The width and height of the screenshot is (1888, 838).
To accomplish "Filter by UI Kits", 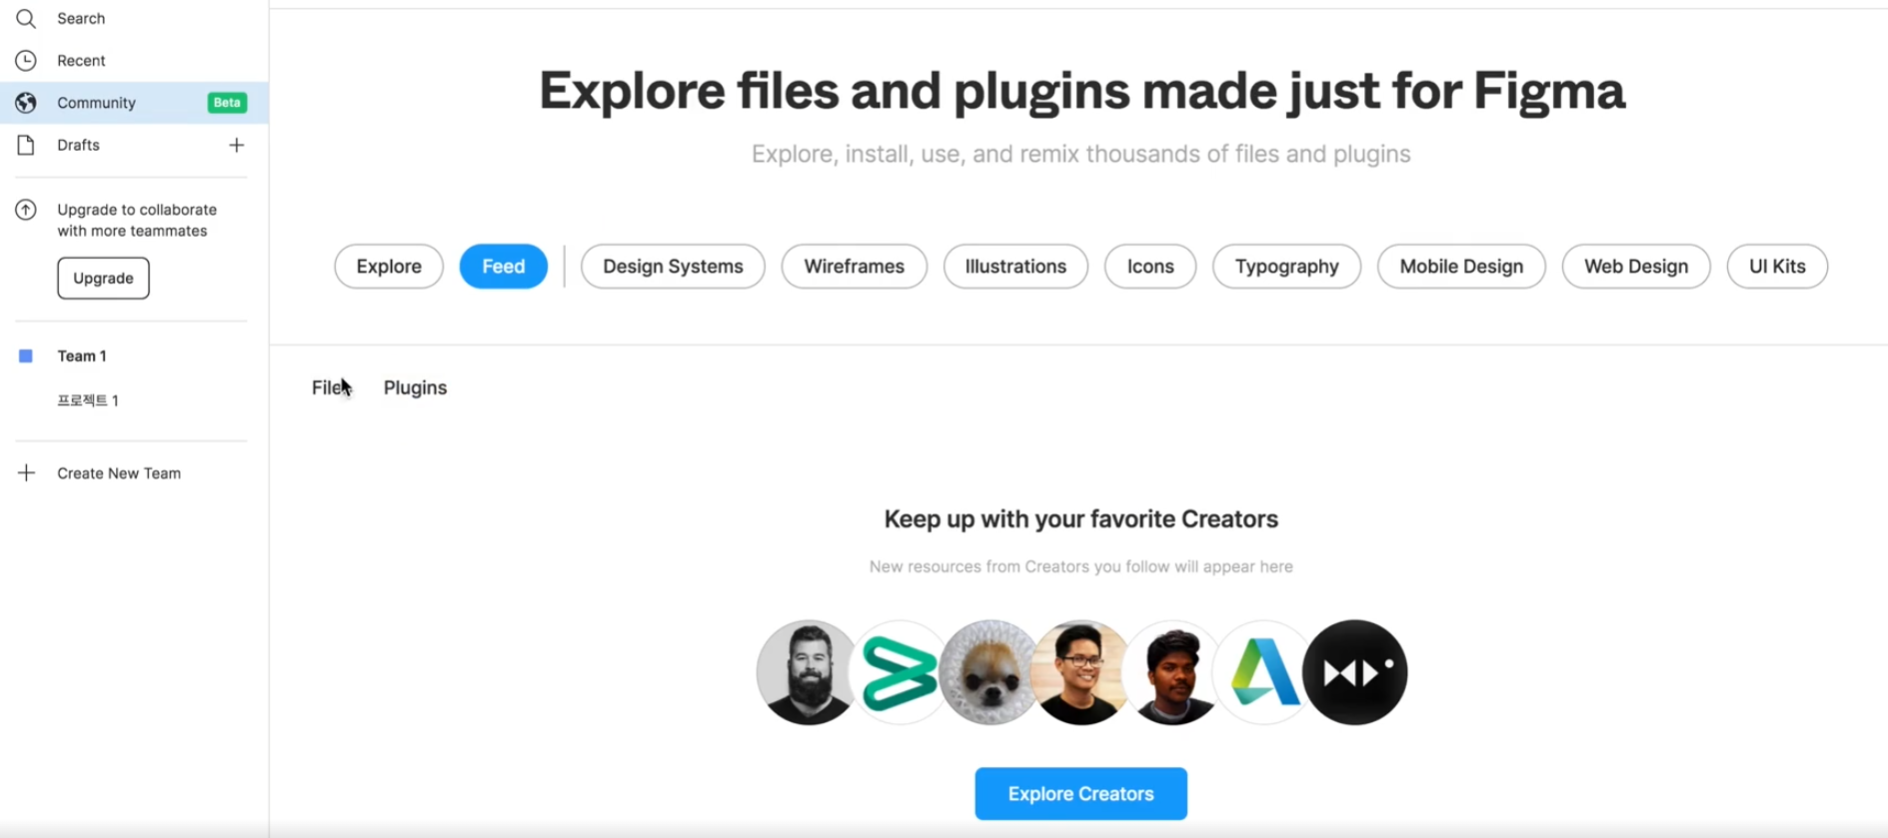I will click(1777, 266).
